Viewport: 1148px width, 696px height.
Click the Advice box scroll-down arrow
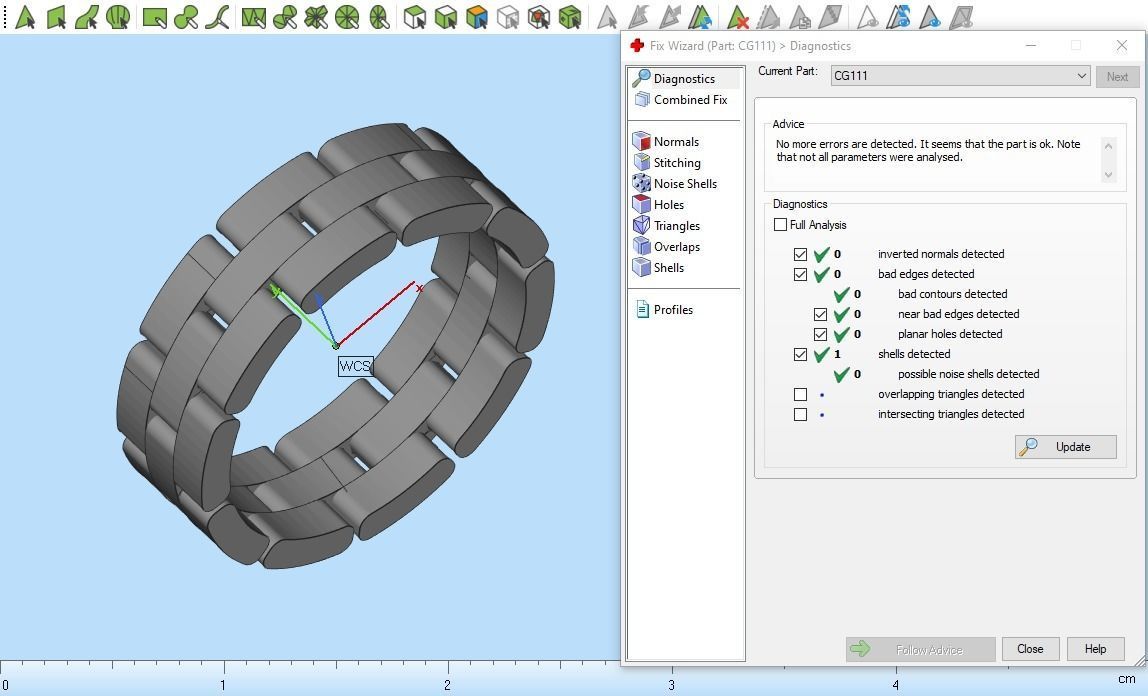pos(1108,175)
